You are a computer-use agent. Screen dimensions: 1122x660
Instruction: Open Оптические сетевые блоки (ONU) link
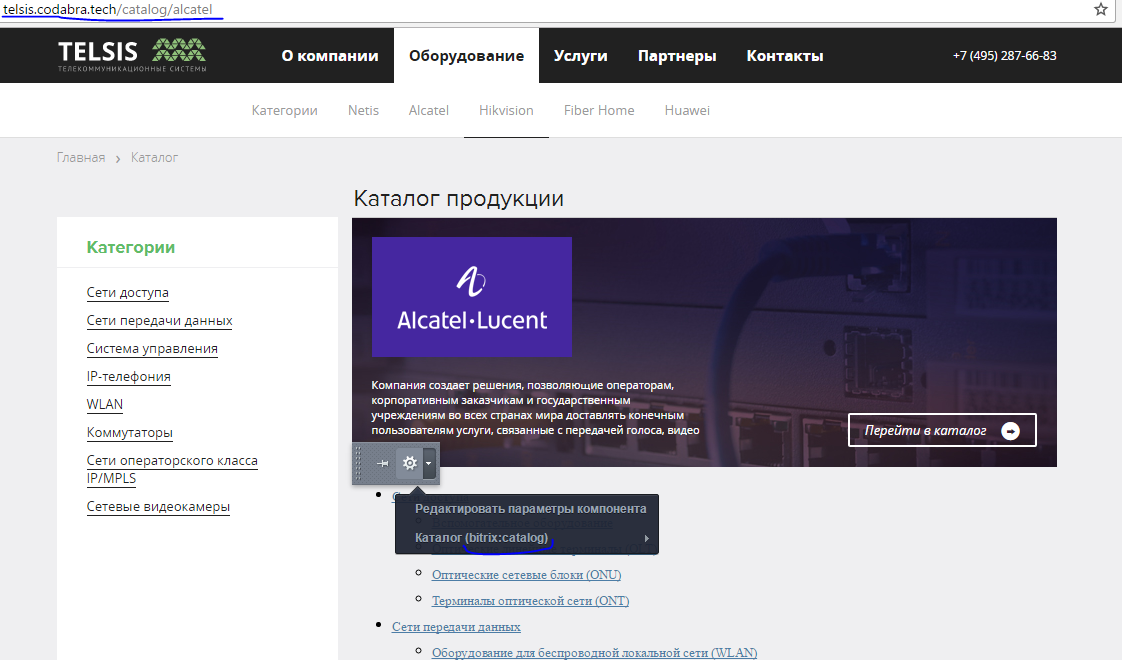click(527, 575)
